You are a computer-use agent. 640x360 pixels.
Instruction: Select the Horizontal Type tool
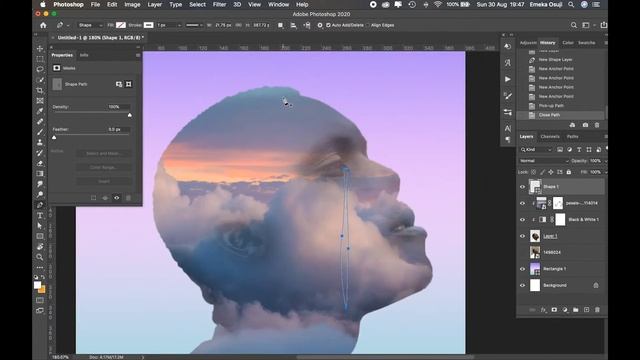point(40,216)
